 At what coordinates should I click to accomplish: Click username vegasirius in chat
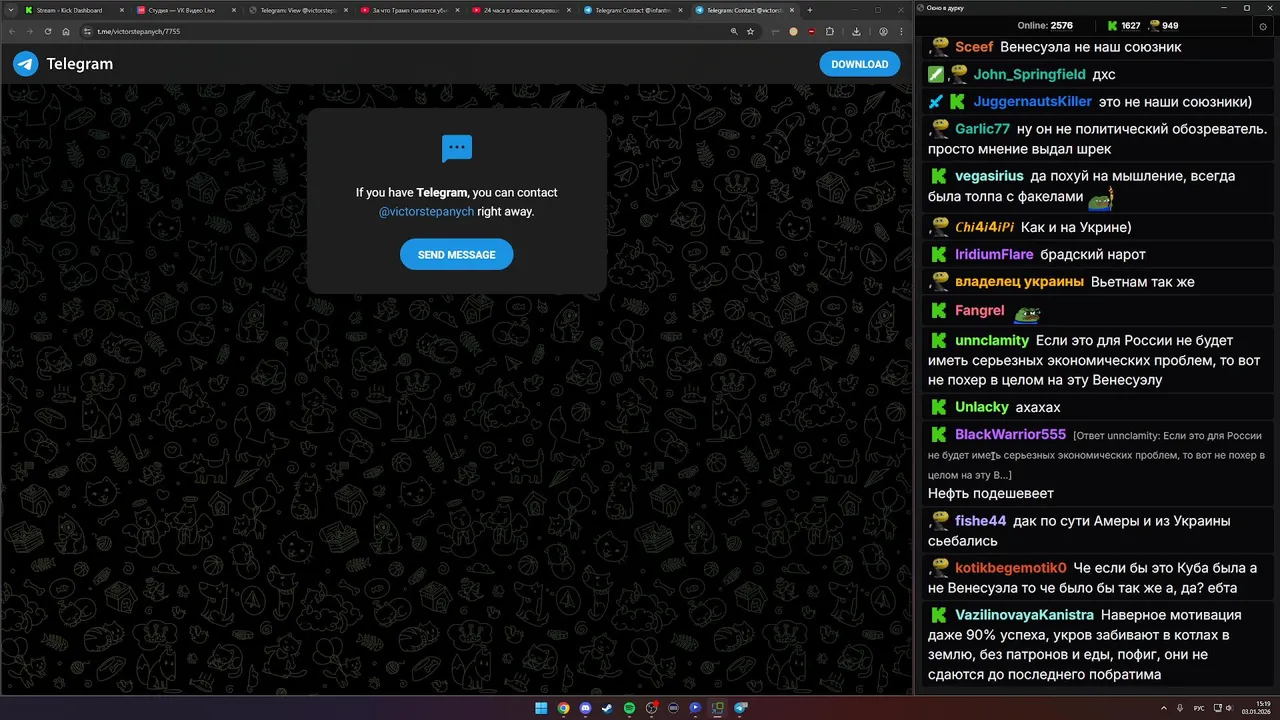(989, 176)
